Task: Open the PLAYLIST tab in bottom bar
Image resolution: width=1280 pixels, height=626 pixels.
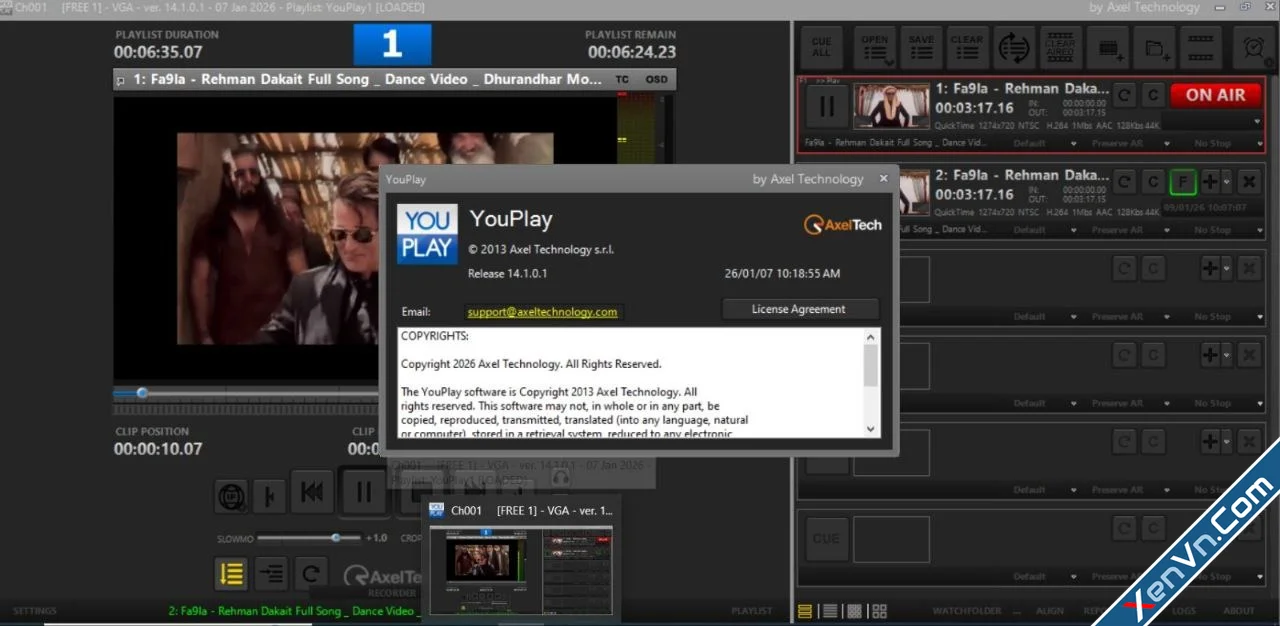Action: tap(752, 611)
